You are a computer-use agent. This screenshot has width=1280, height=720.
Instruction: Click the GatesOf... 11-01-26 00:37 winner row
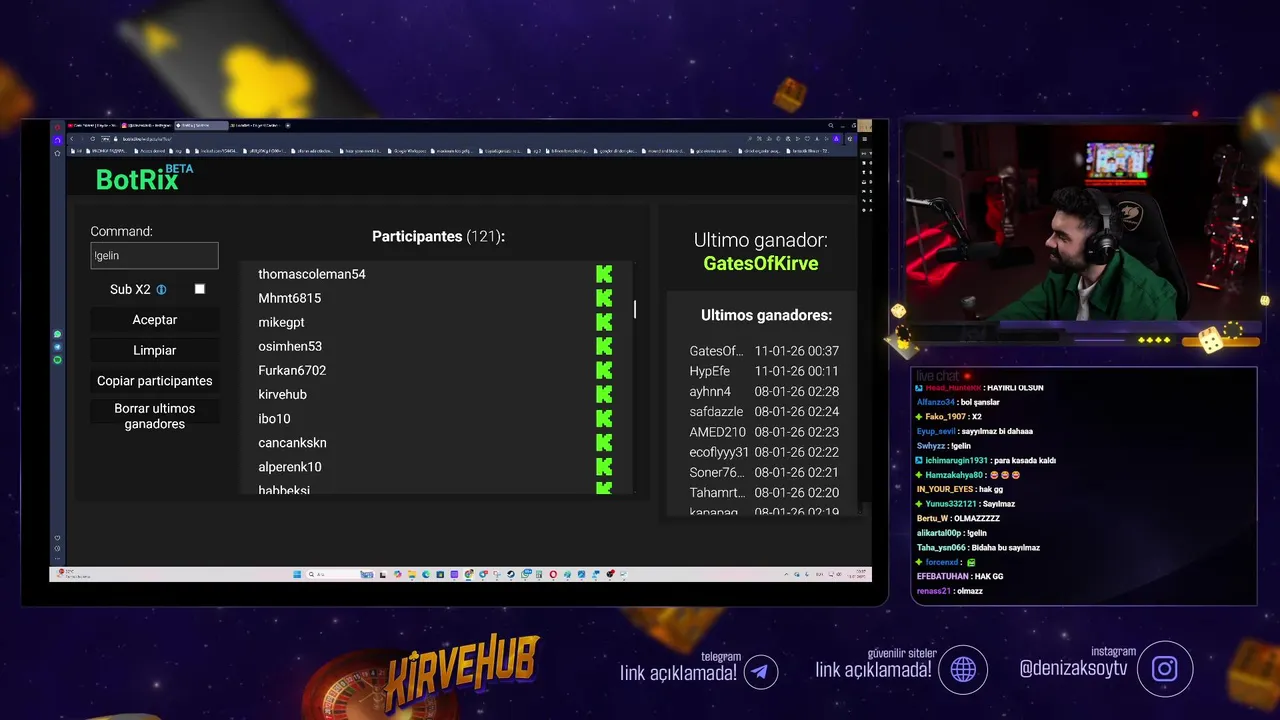click(764, 351)
